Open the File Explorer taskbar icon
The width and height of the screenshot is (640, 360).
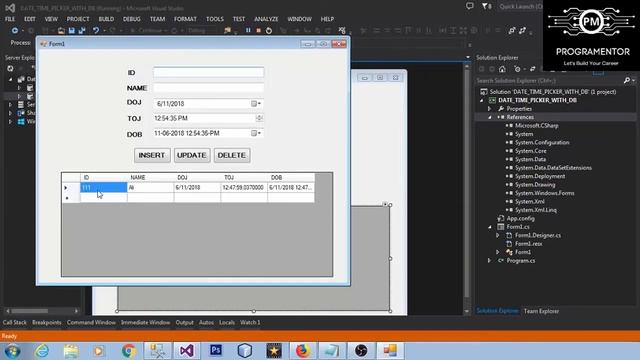click(71, 351)
